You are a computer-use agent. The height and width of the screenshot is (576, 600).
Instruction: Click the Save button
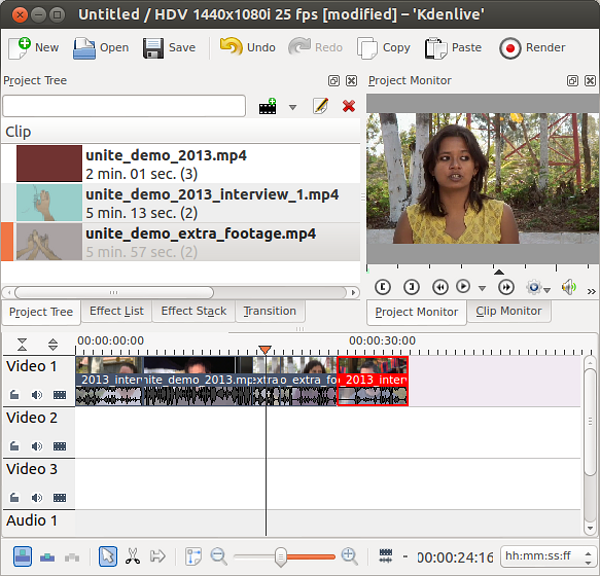click(x=169, y=47)
